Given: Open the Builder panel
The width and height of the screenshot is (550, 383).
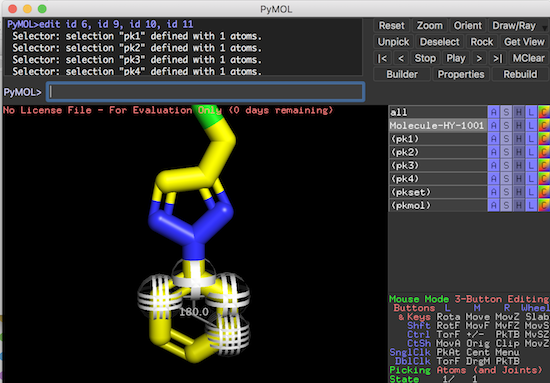Looking at the screenshot, I should [x=402, y=74].
